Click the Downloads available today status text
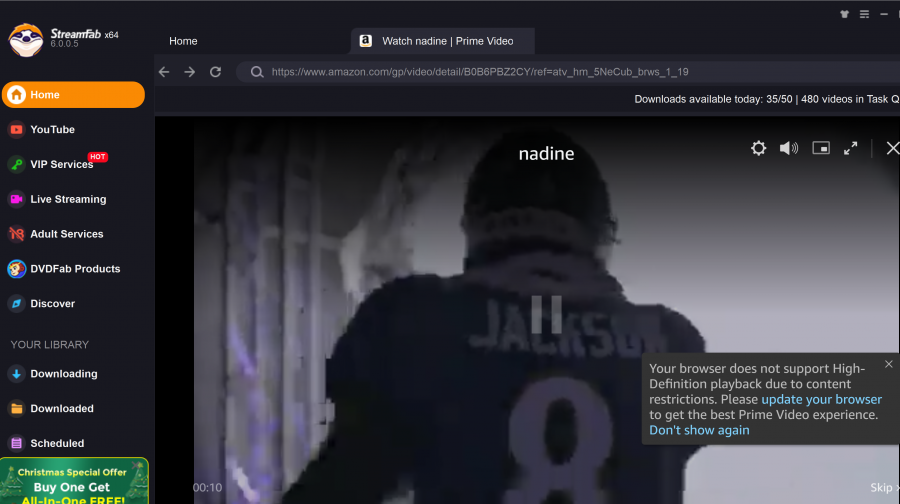 767,99
